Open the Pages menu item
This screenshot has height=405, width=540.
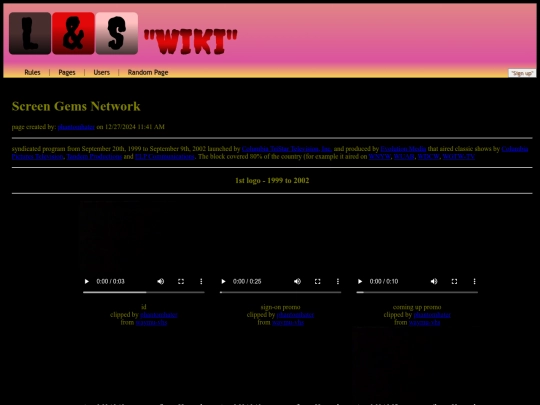pos(67,72)
